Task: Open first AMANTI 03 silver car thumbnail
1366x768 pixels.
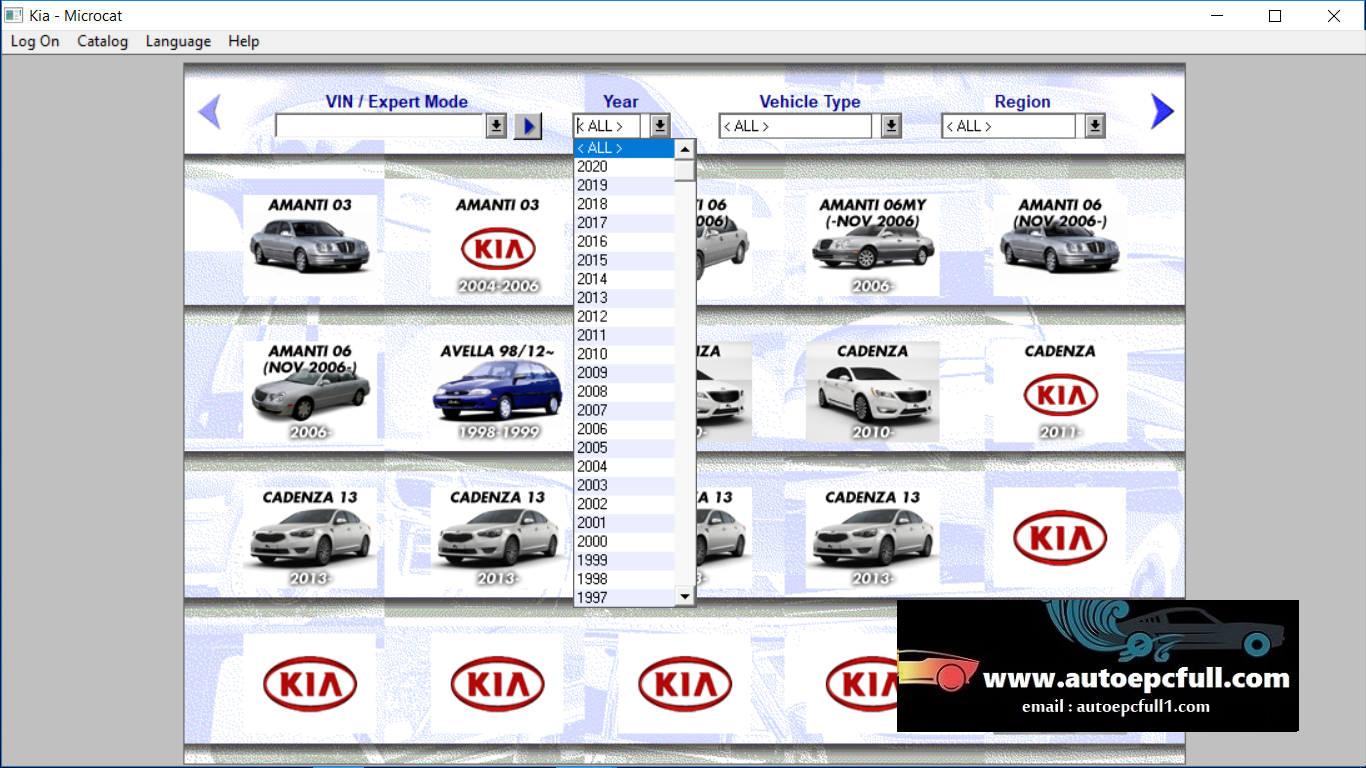Action: tap(310, 245)
